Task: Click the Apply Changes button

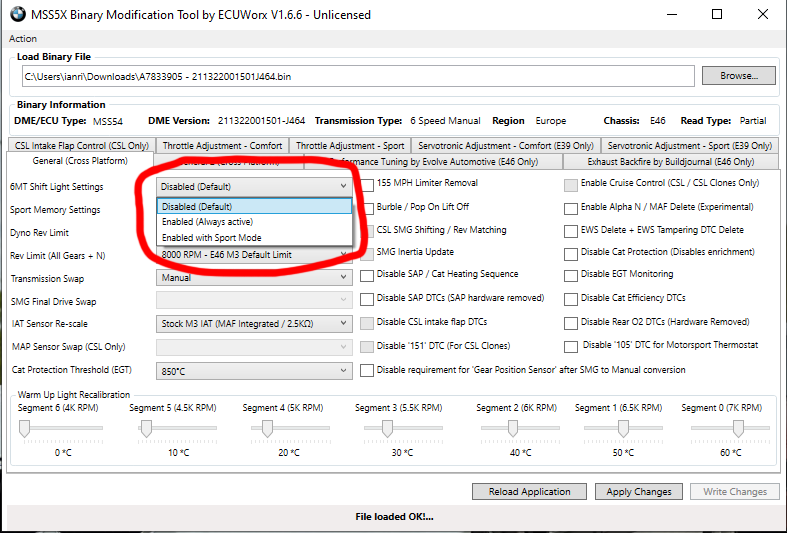Action: 639,492
